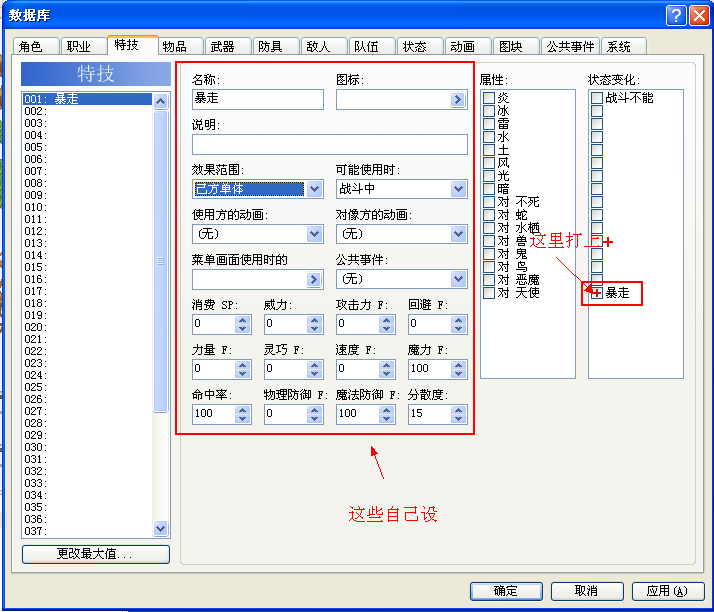Decrease the 魔法防御 F value
Viewport: 714px width, 612px height.
point(386,418)
